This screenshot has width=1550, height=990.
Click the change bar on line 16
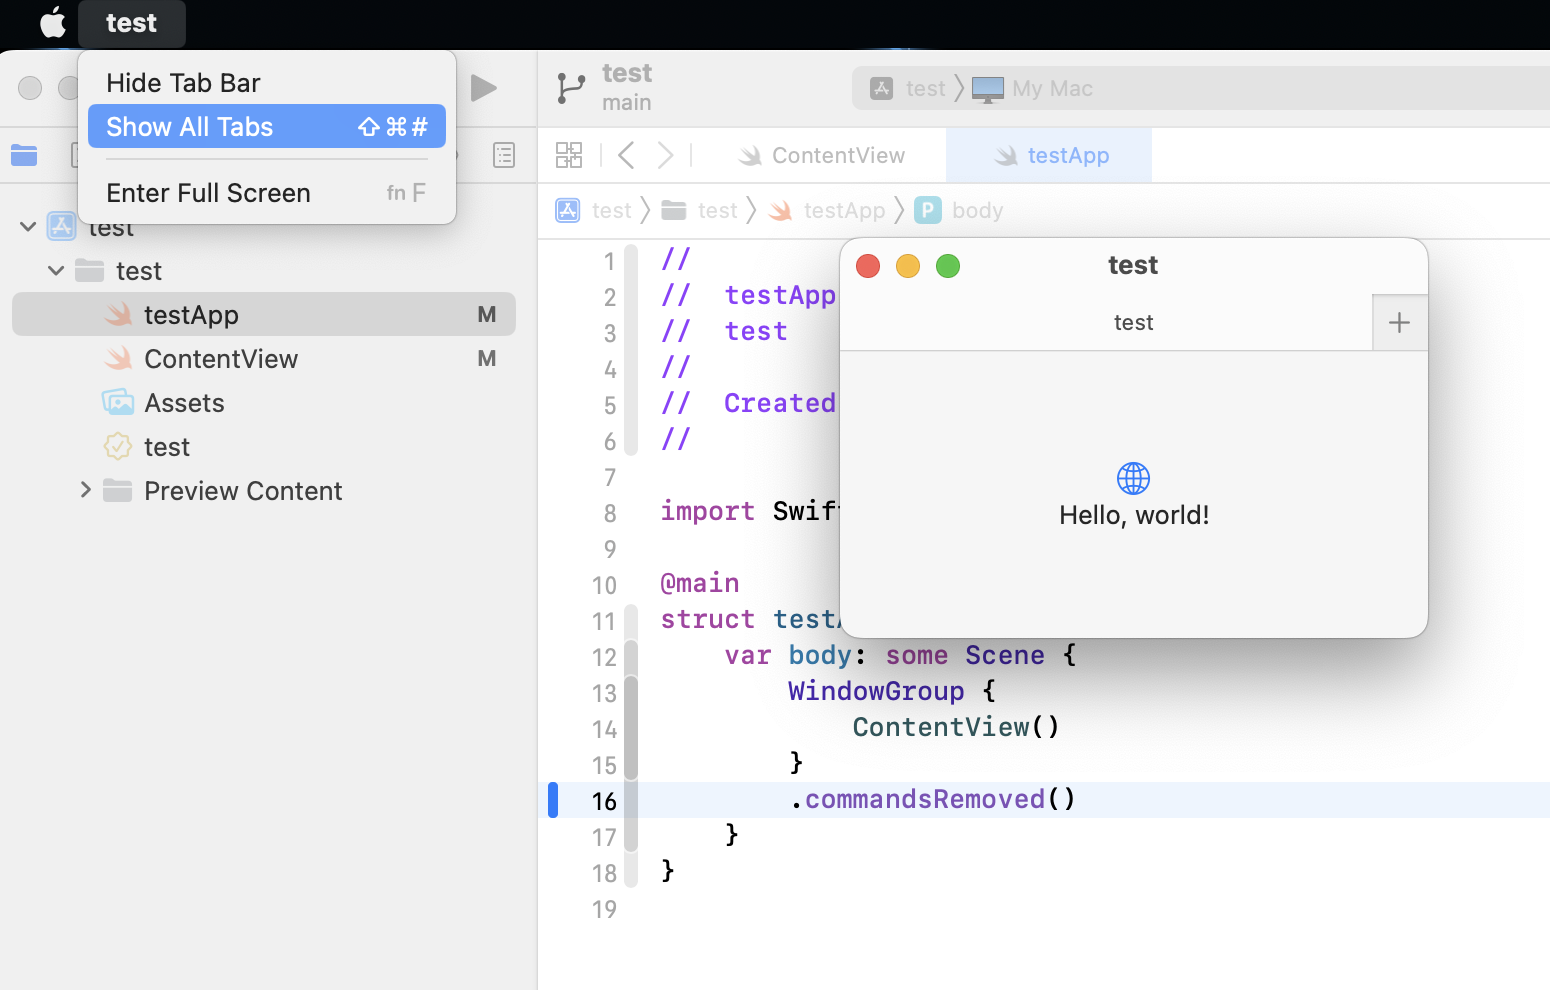pyautogui.click(x=553, y=800)
